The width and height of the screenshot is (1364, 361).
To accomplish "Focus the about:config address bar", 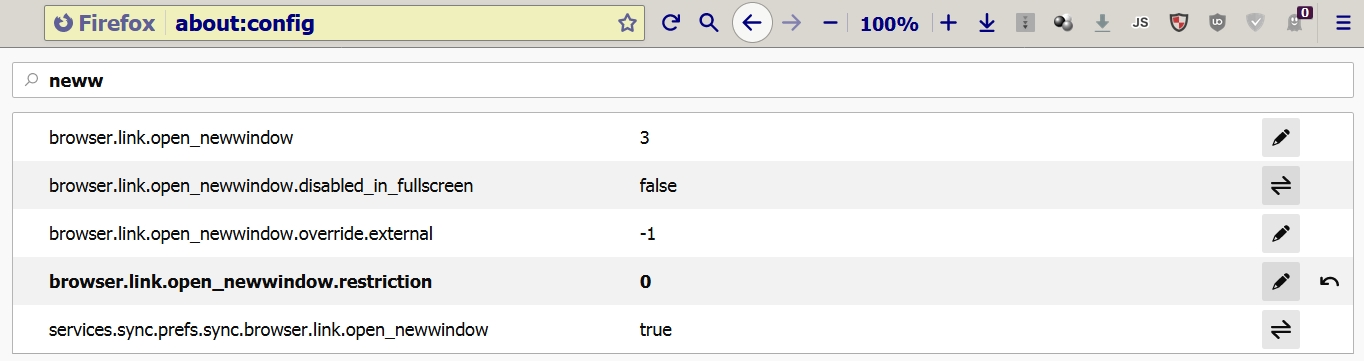I will 390,23.
